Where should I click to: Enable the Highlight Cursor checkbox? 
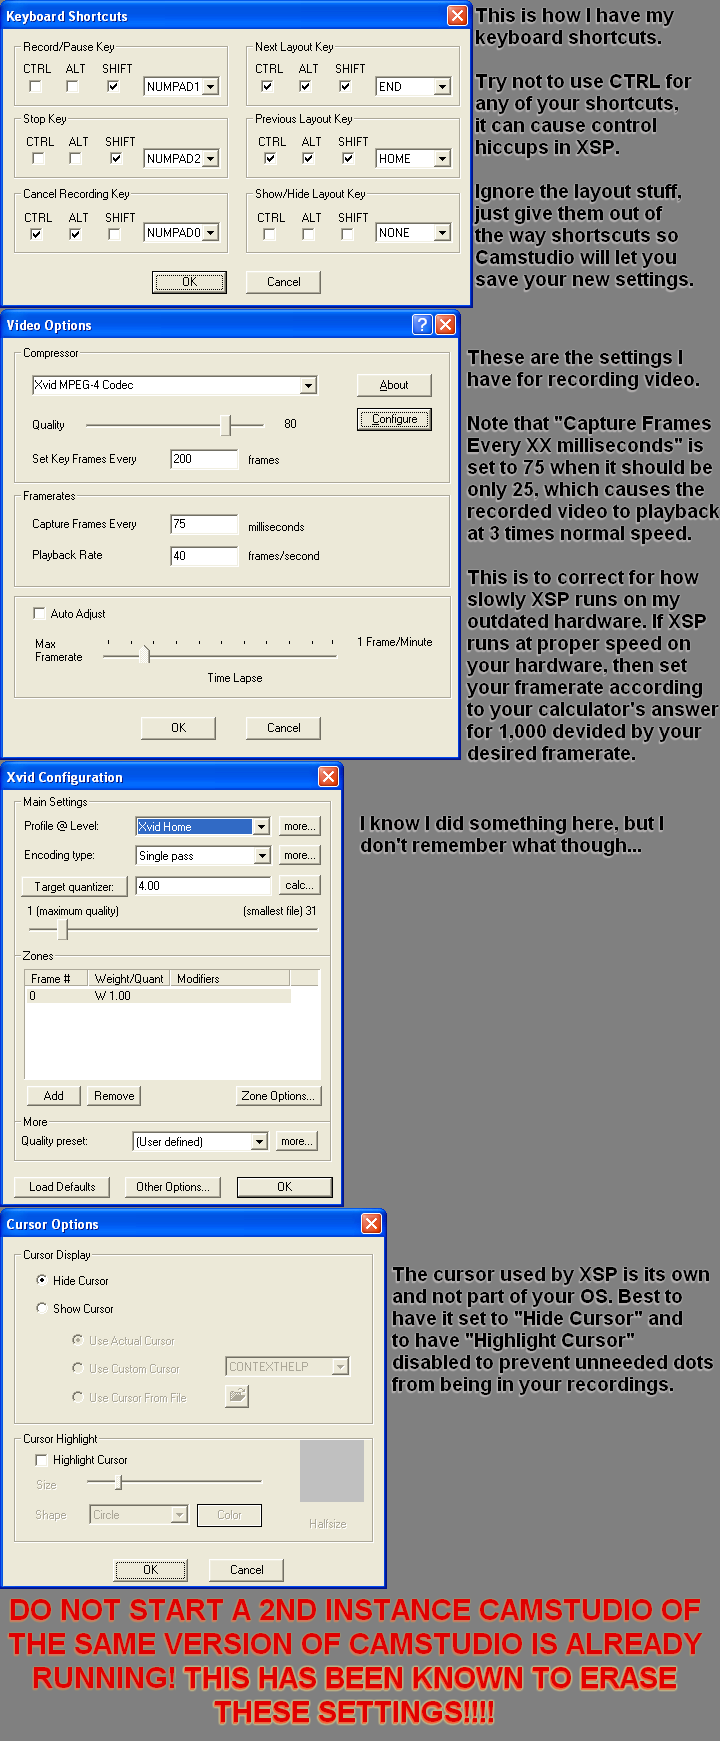click(x=41, y=1460)
